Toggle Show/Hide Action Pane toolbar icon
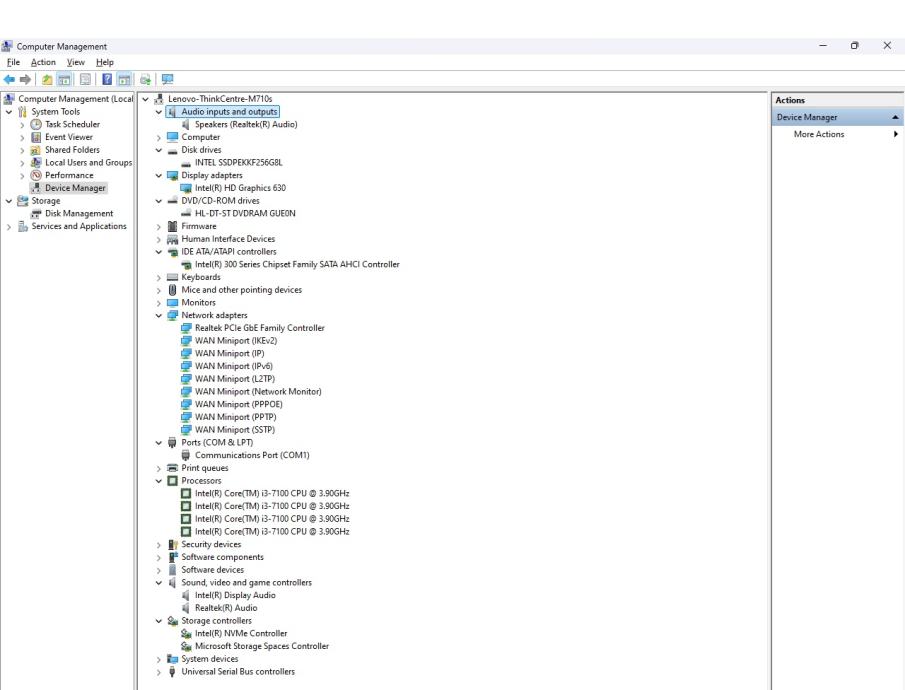The image size is (905, 690). [124, 80]
